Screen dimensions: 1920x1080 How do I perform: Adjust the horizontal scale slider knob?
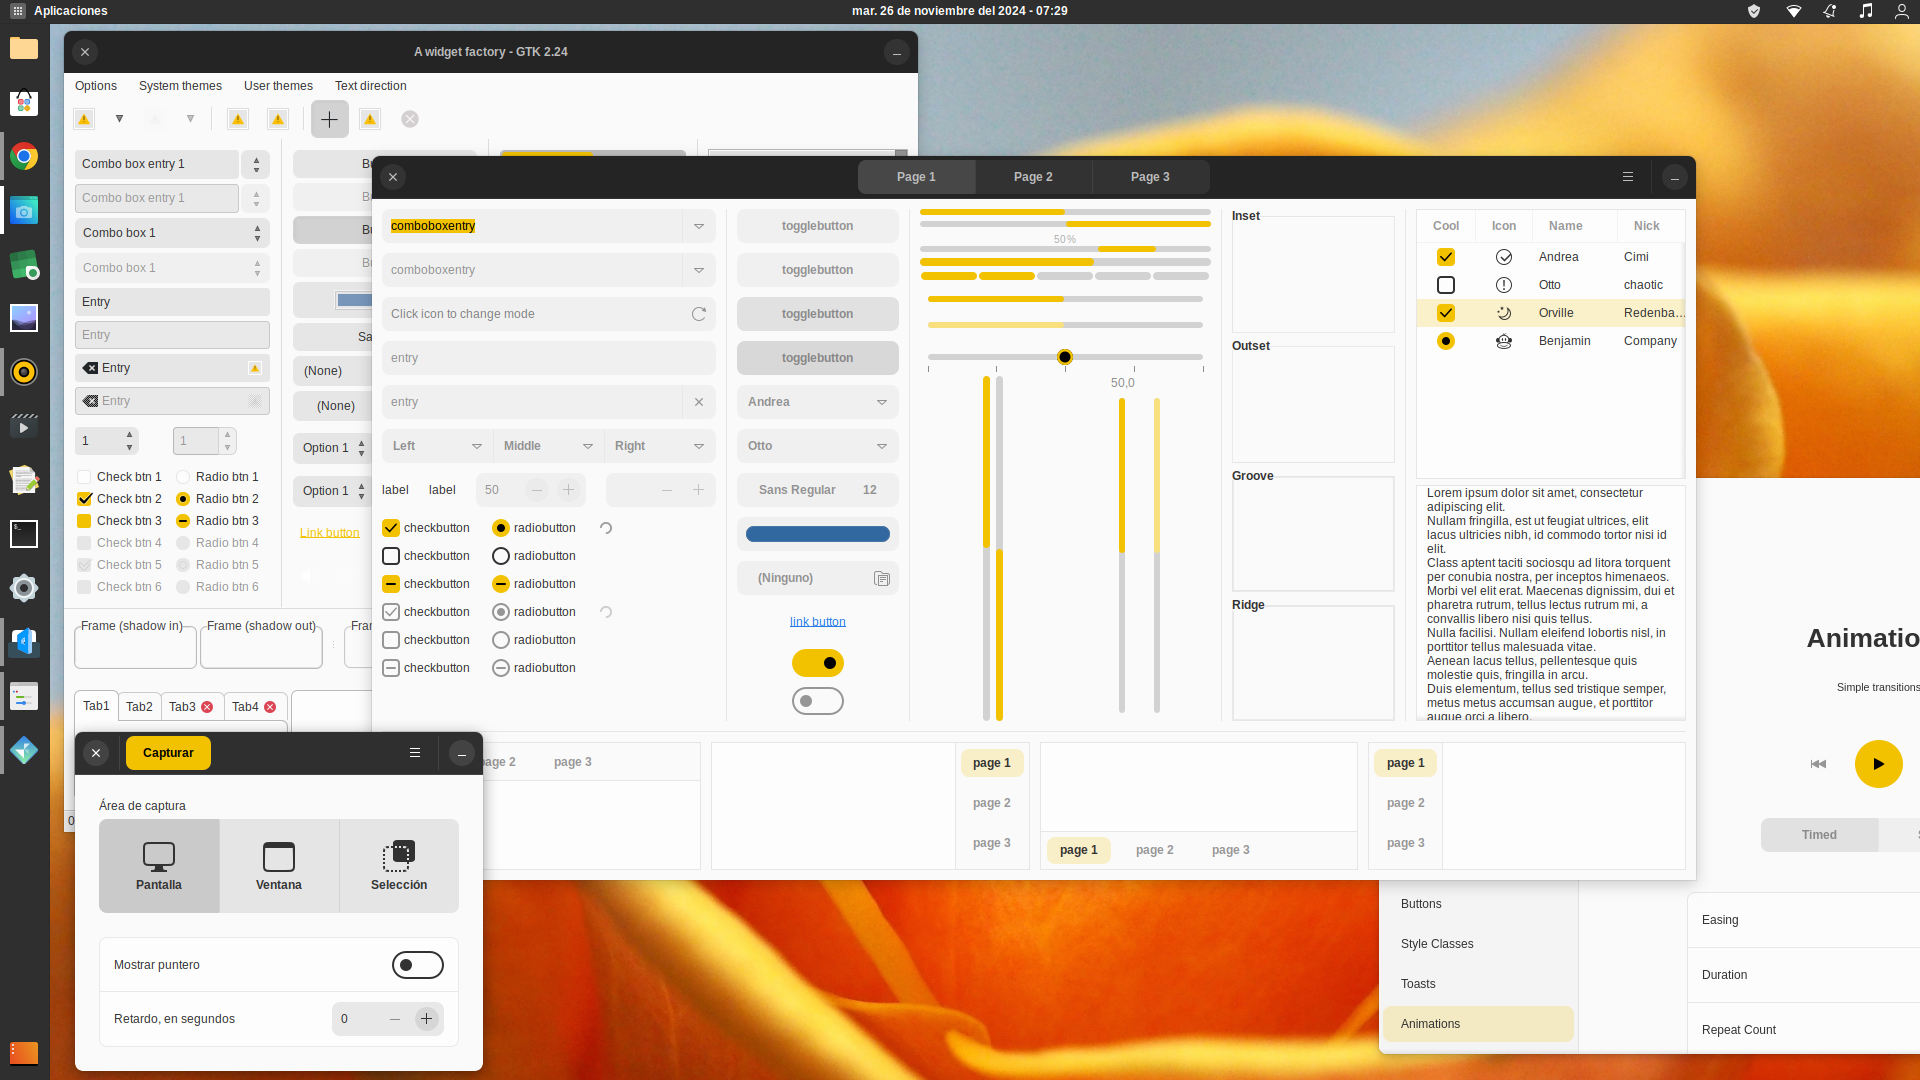1065,357
